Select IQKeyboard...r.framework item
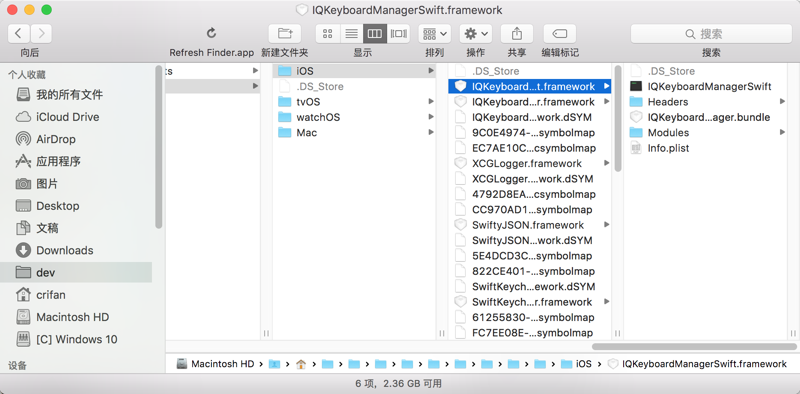This screenshot has width=800, height=394. click(x=530, y=102)
